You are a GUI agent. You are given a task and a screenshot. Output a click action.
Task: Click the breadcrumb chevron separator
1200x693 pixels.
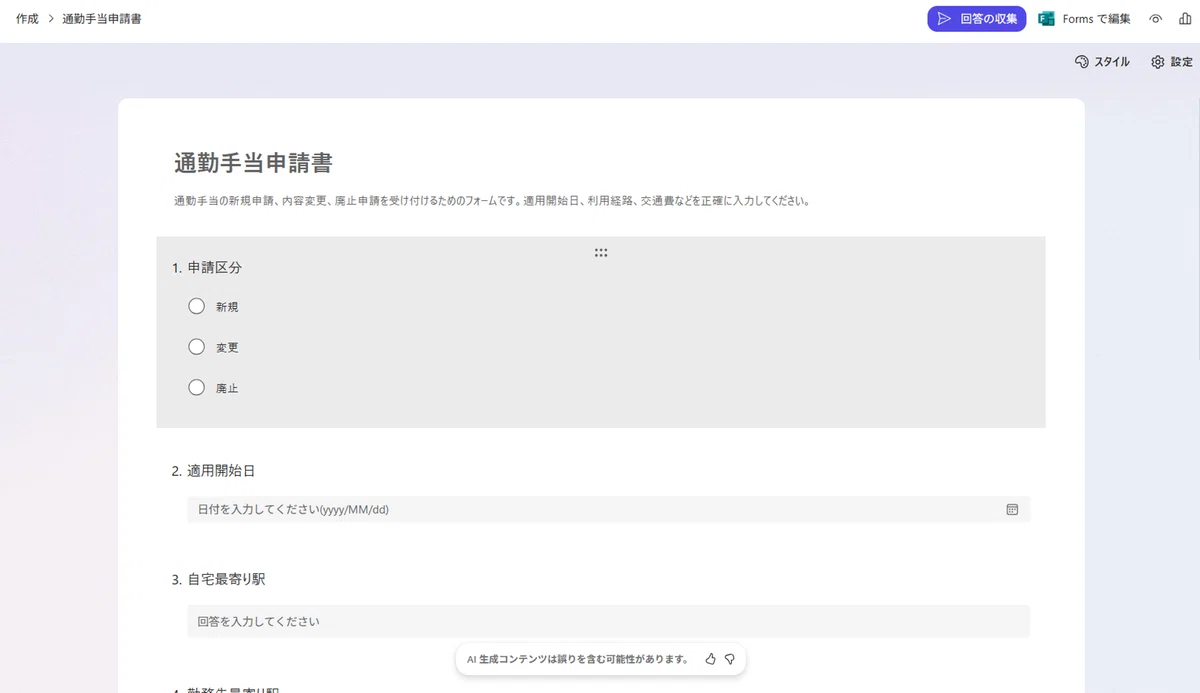coord(50,19)
